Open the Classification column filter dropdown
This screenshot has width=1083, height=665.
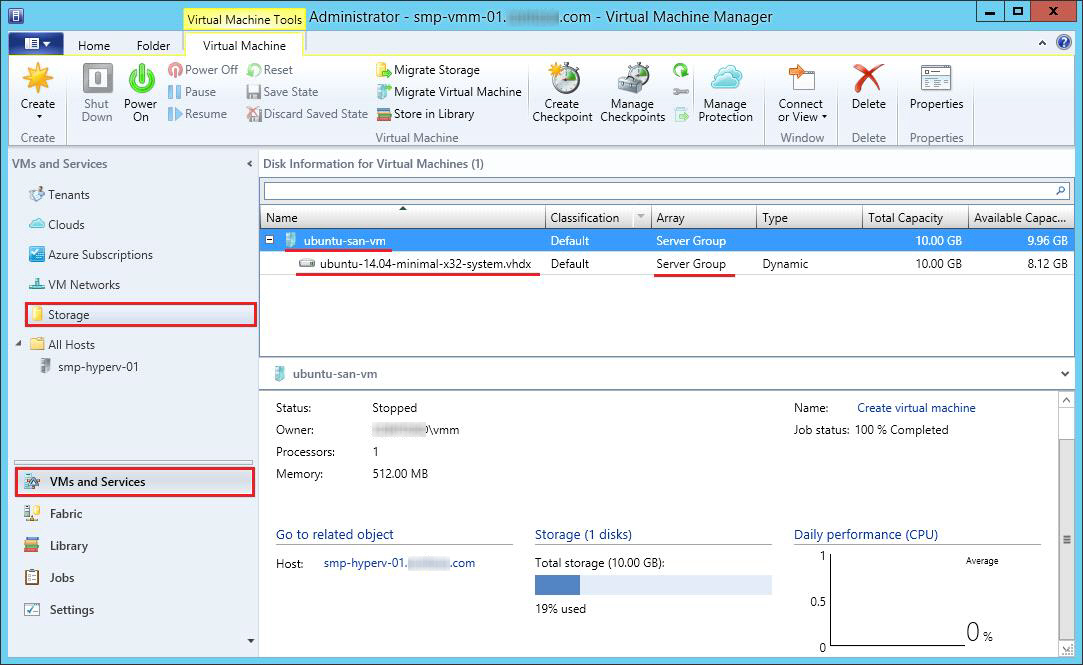click(x=640, y=218)
